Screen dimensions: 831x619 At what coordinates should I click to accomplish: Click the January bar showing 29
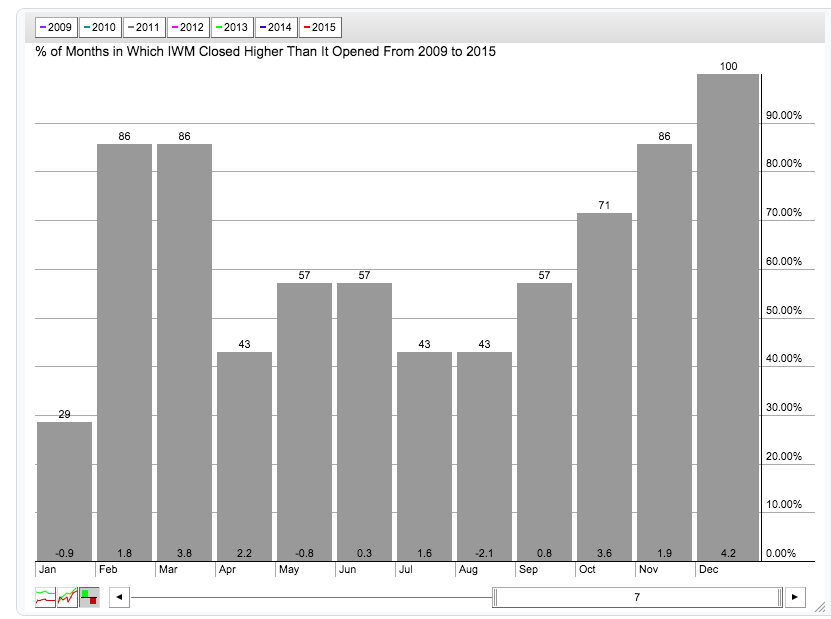point(64,491)
